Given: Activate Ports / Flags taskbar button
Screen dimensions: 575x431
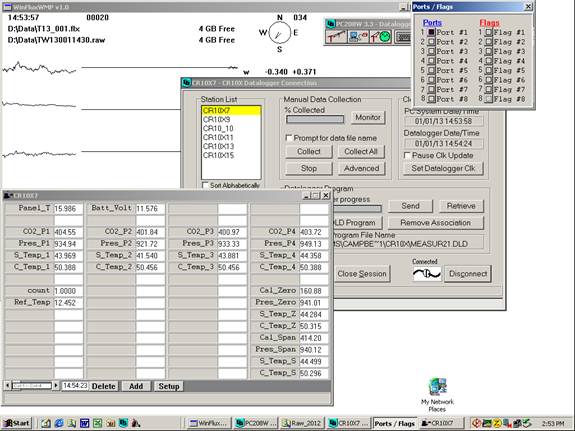Looking at the screenshot, I should coord(395,423).
